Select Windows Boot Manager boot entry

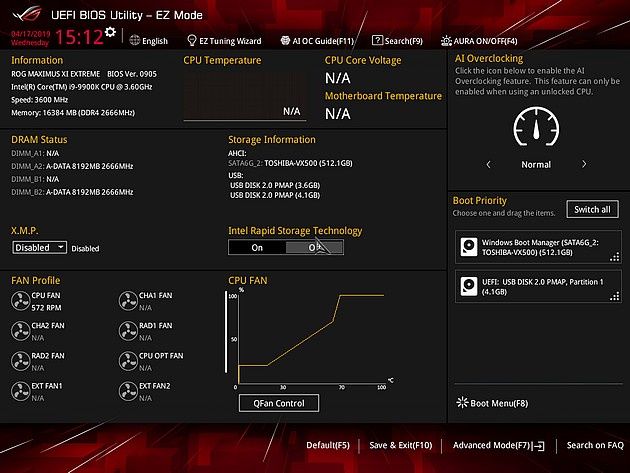point(538,247)
